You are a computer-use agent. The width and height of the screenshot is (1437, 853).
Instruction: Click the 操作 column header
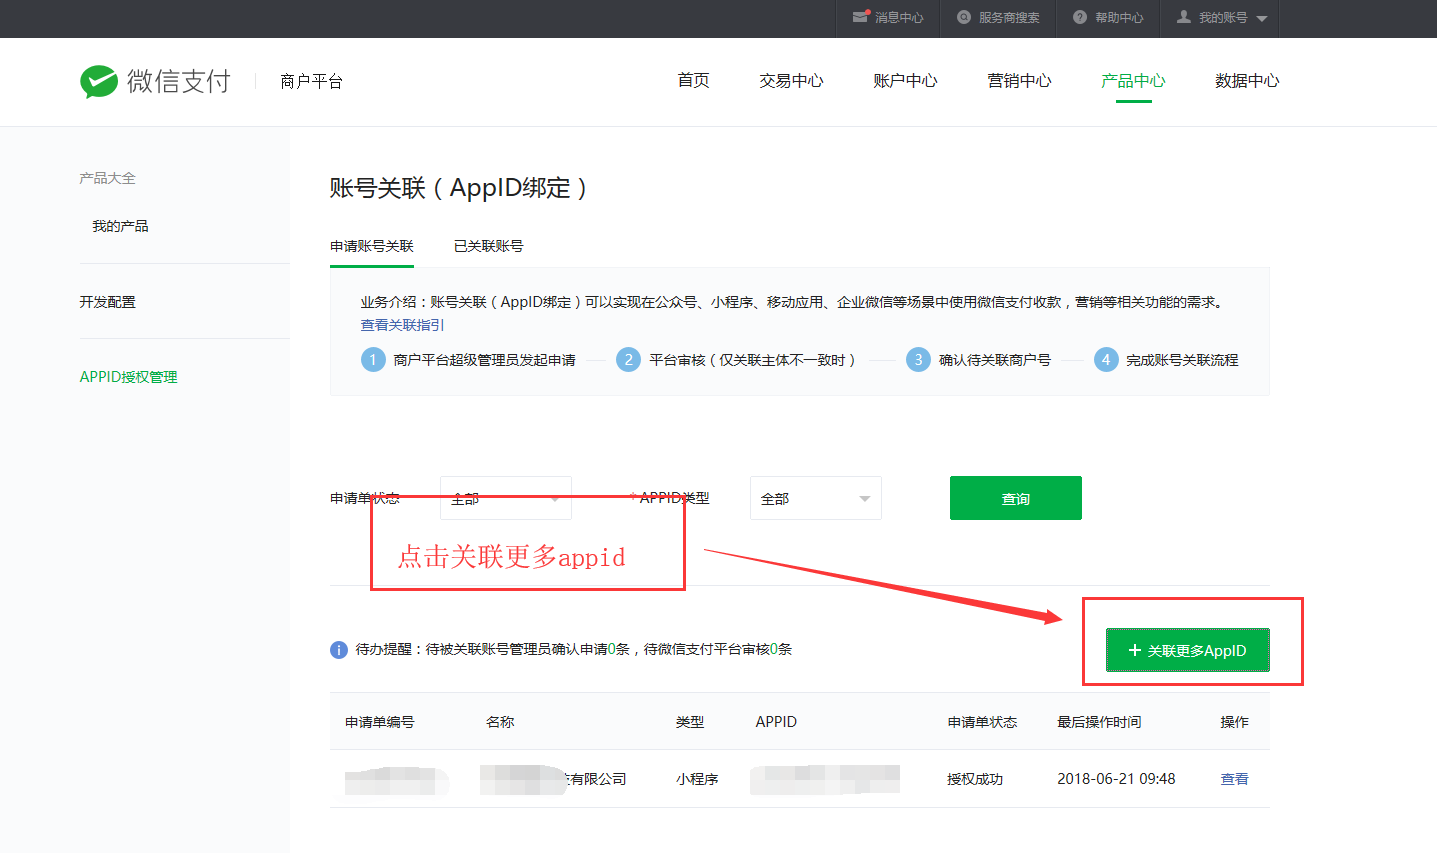tap(1235, 722)
